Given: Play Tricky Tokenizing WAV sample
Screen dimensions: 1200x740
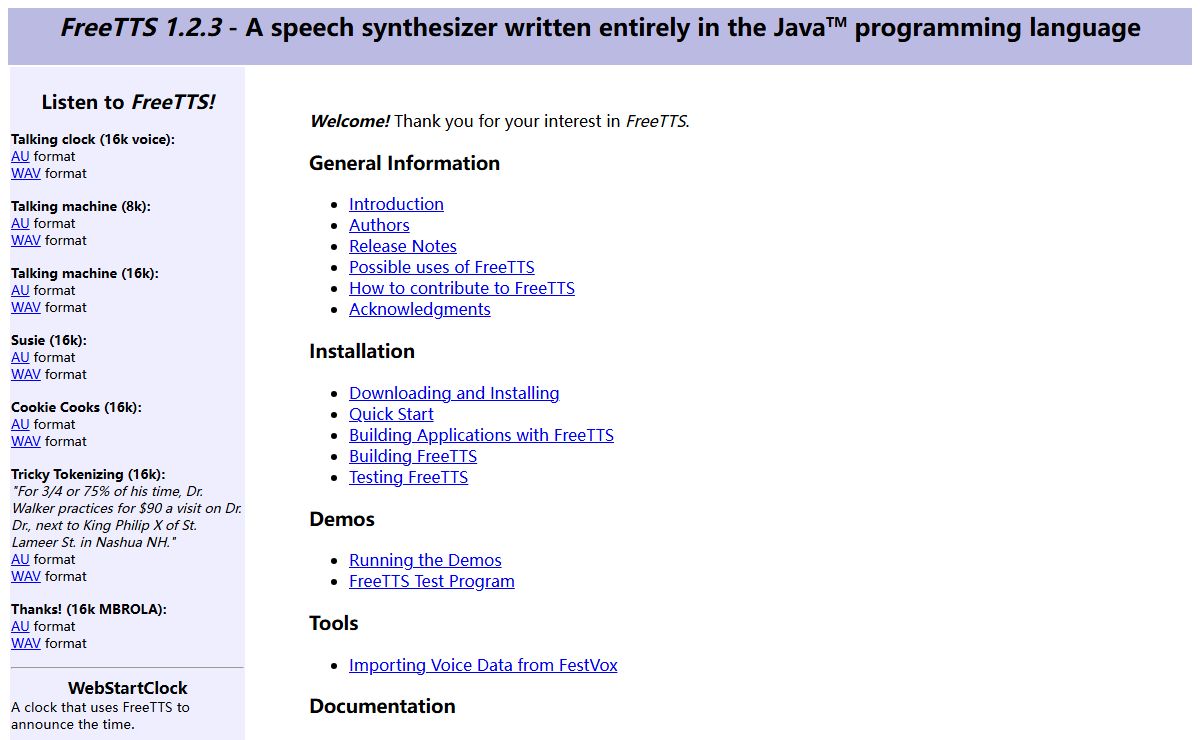Looking at the screenshot, I should pyautogui.click(x=26, y=576).
